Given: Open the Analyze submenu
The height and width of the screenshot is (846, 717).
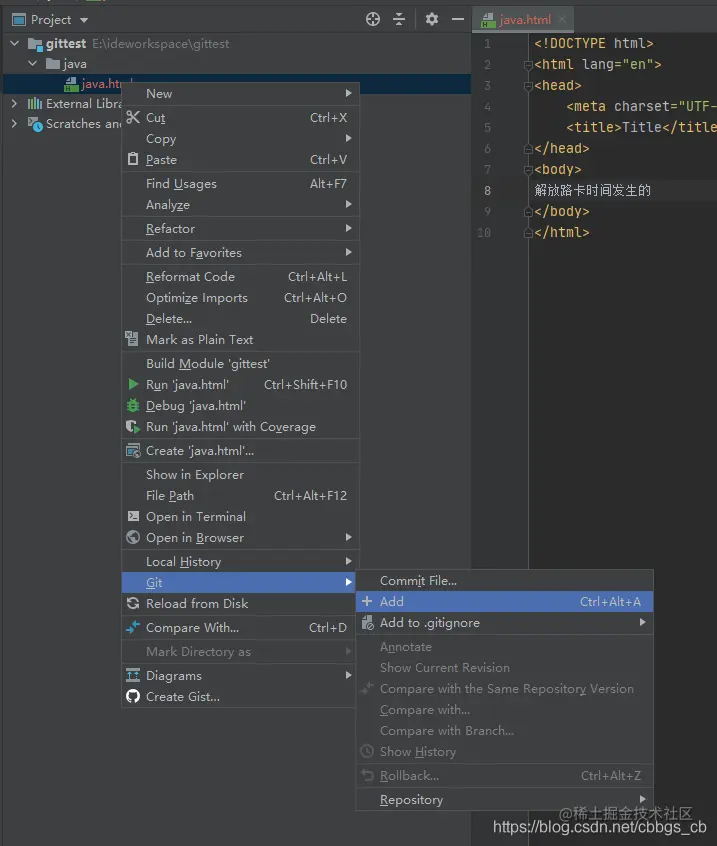Looking at the screenshot, I should (241, 204).
